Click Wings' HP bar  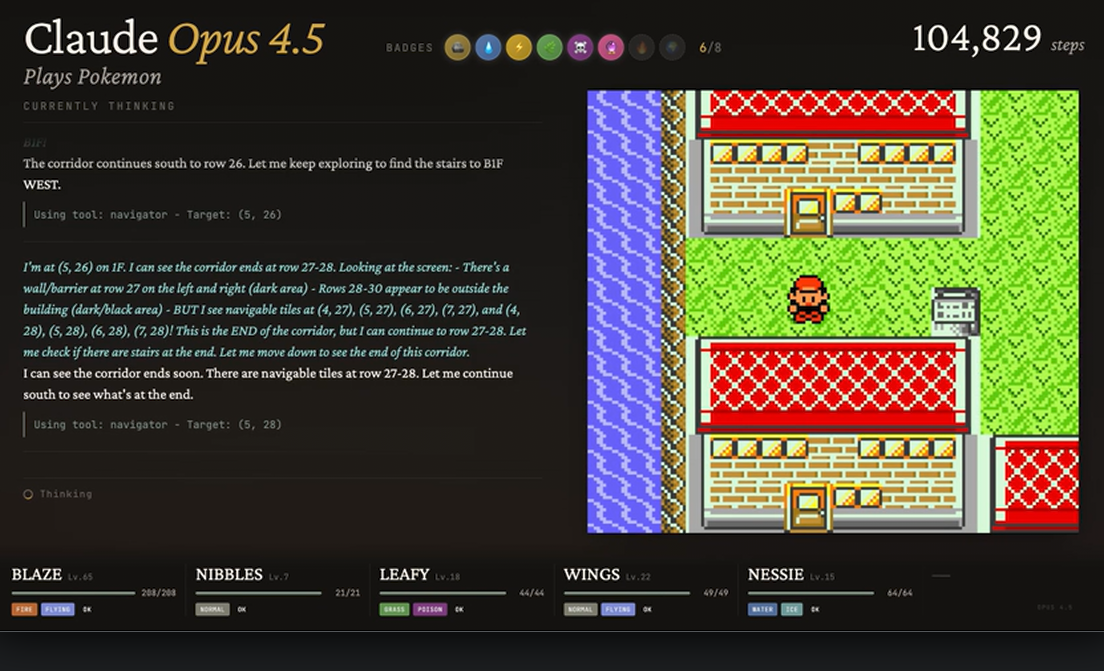(627, 593)
